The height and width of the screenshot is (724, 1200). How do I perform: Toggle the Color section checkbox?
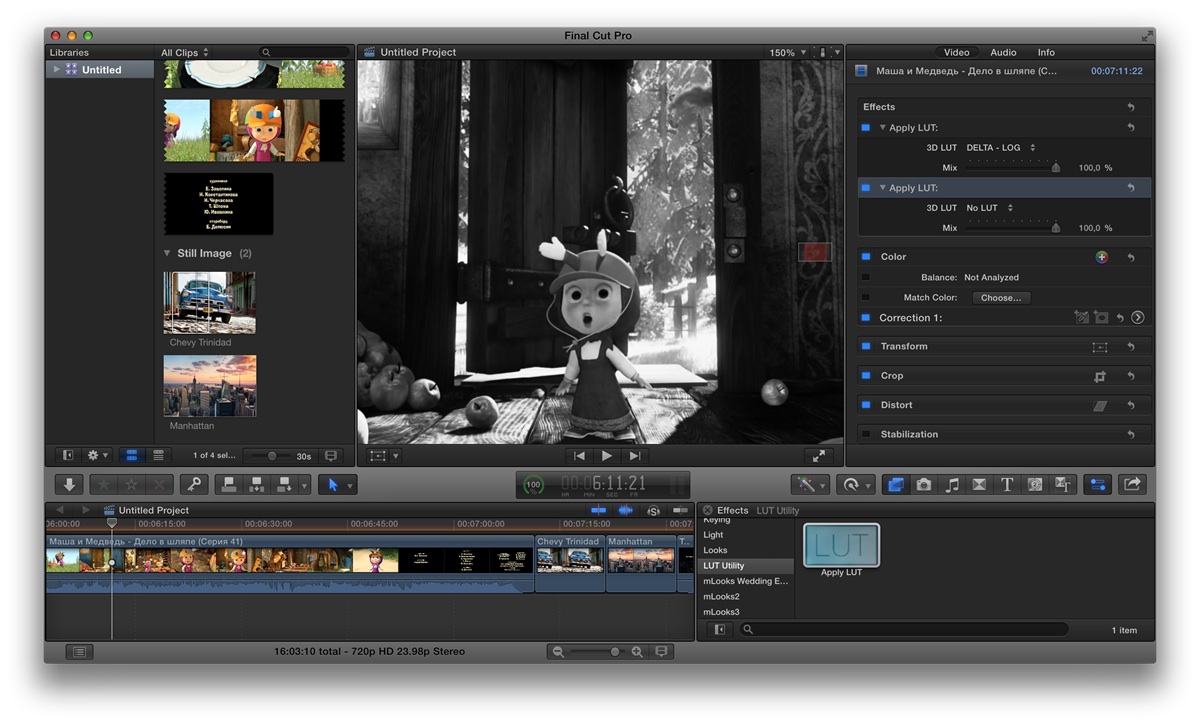click(866, 257)
